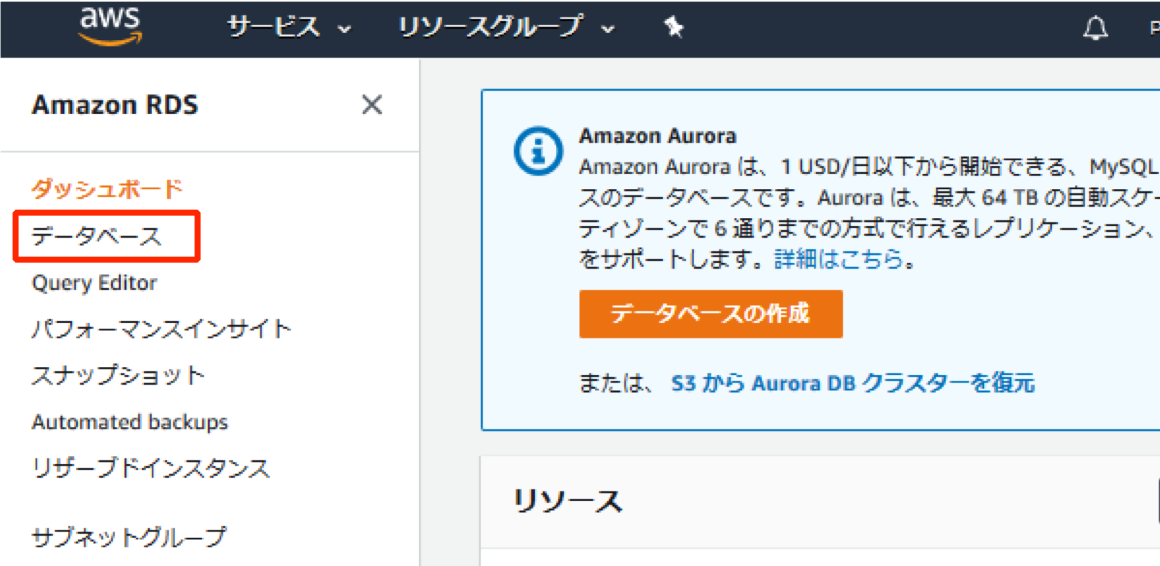Go to パフォーマンスインサイト page
Viewport: 1160px width, 566px height.
[x=162, y=329]
